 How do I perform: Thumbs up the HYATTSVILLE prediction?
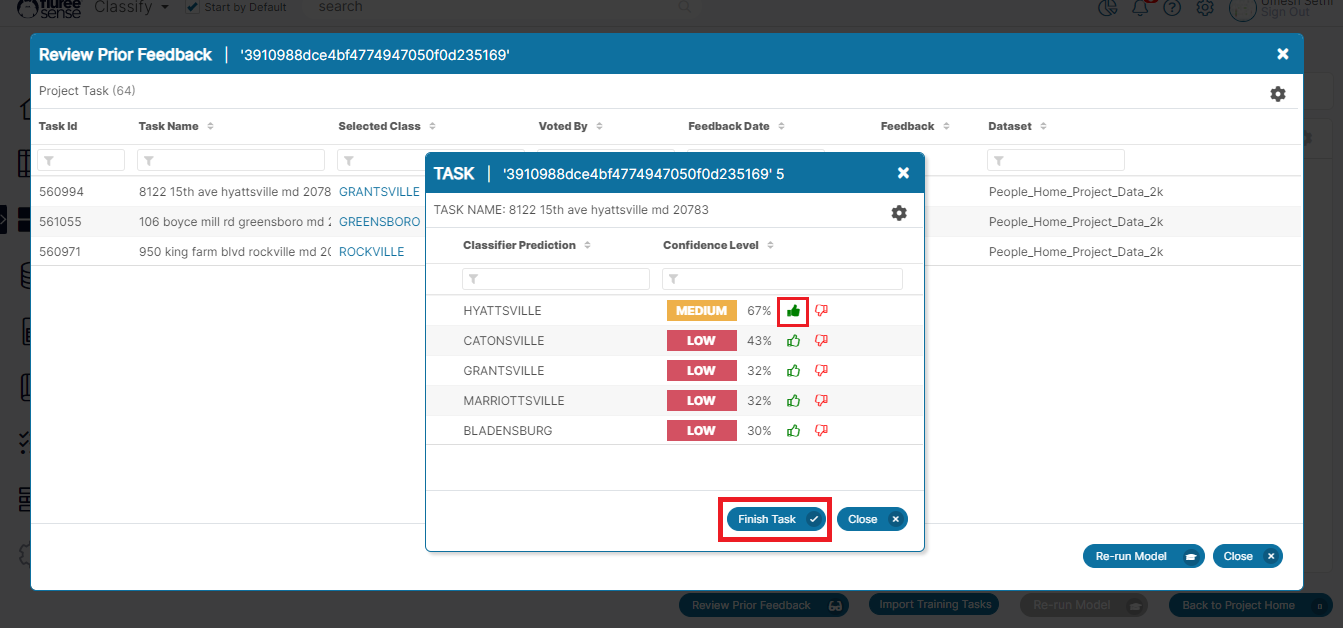pos(793,311)
